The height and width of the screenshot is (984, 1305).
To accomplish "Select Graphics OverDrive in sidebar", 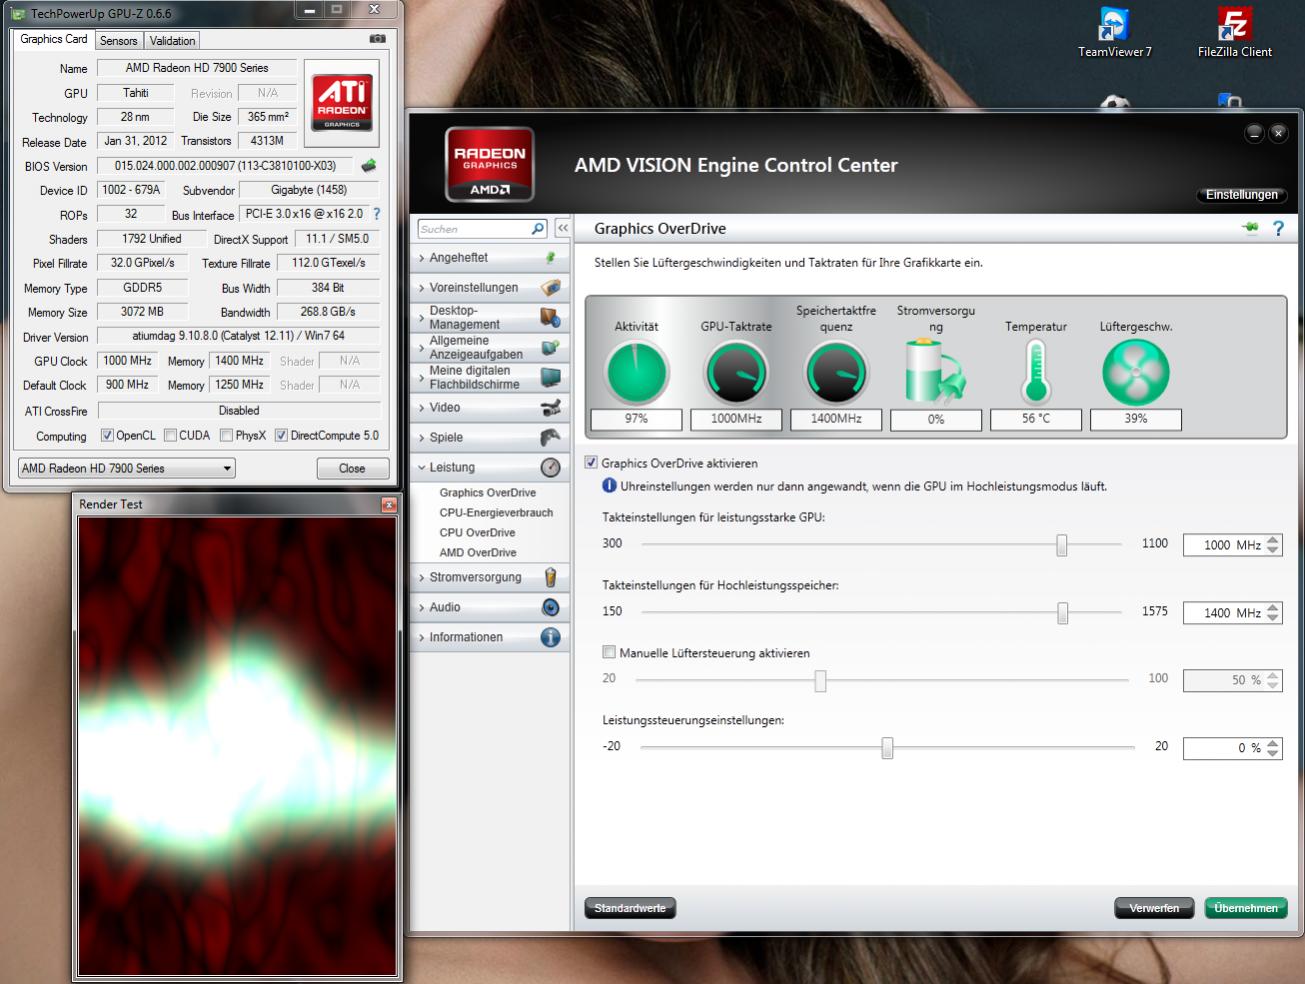I will (487, 492).
